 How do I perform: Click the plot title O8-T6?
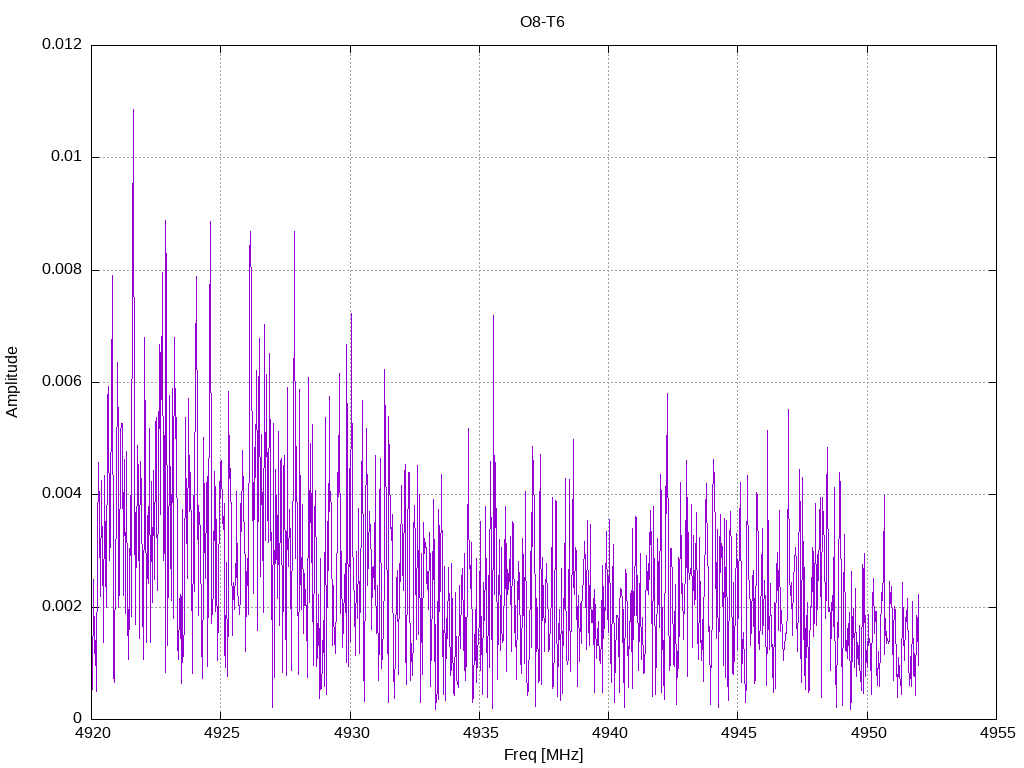click(542, 22)
